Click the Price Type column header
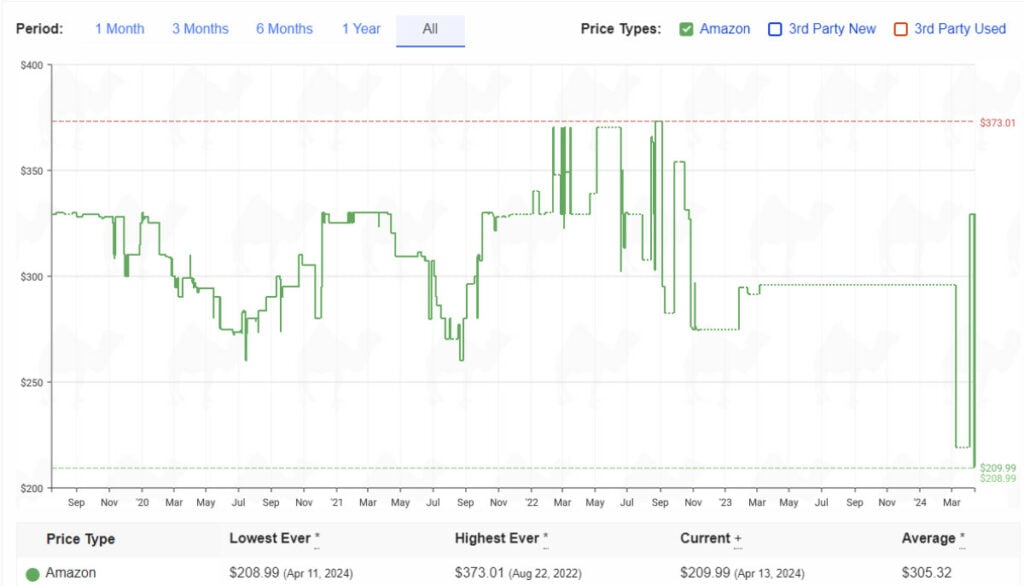 pos(80,539)
